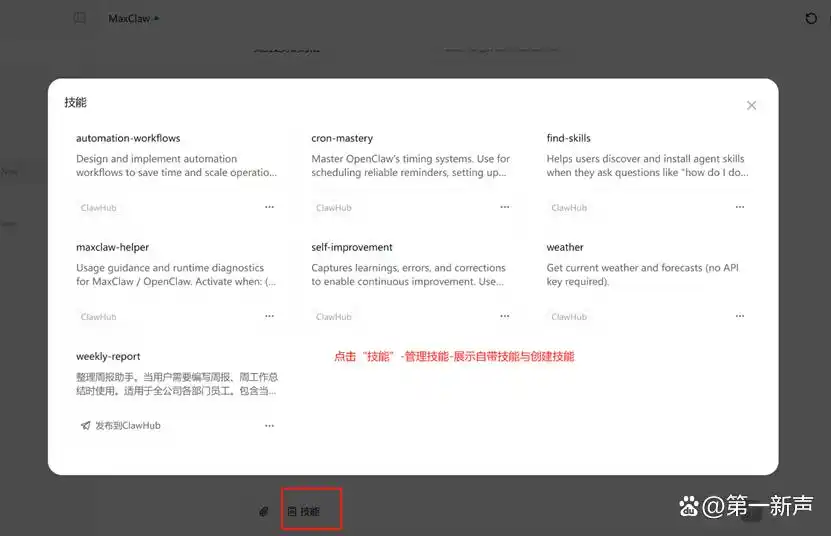Click ClawHub tag under automation-workflows
The image size is (831, 536).
tap(99, 208)
